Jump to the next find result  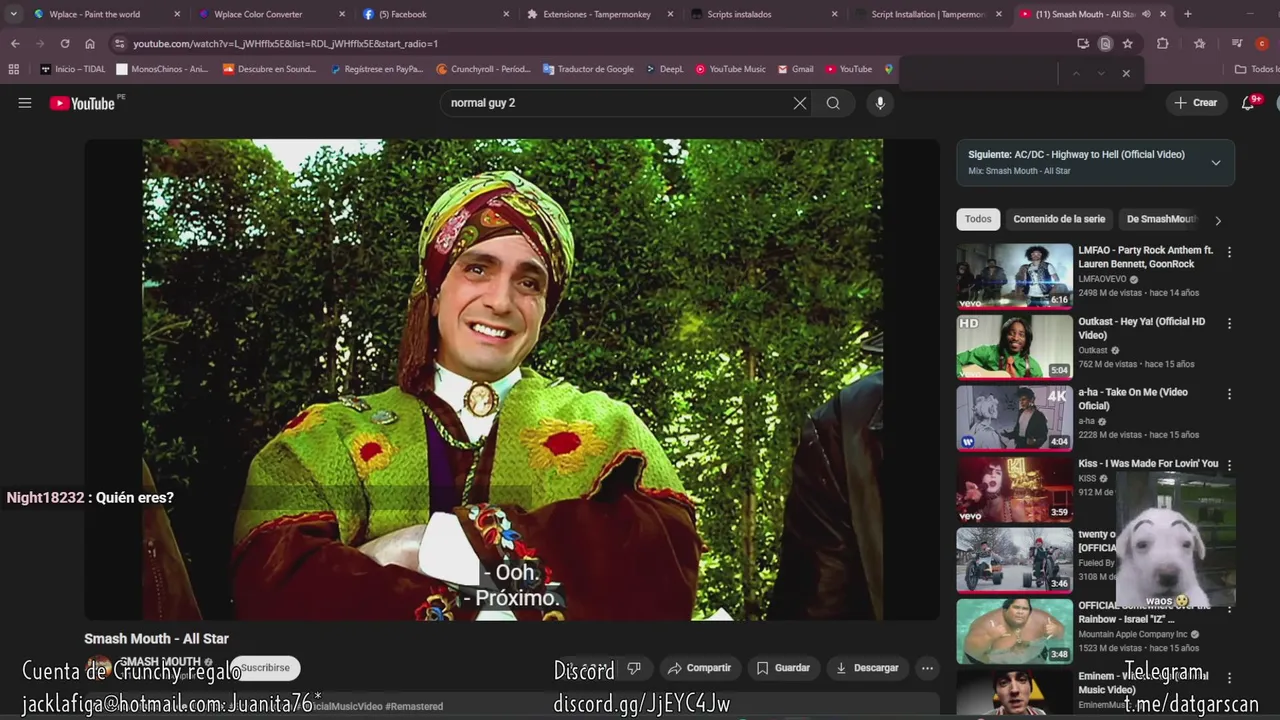[1101, 73]
